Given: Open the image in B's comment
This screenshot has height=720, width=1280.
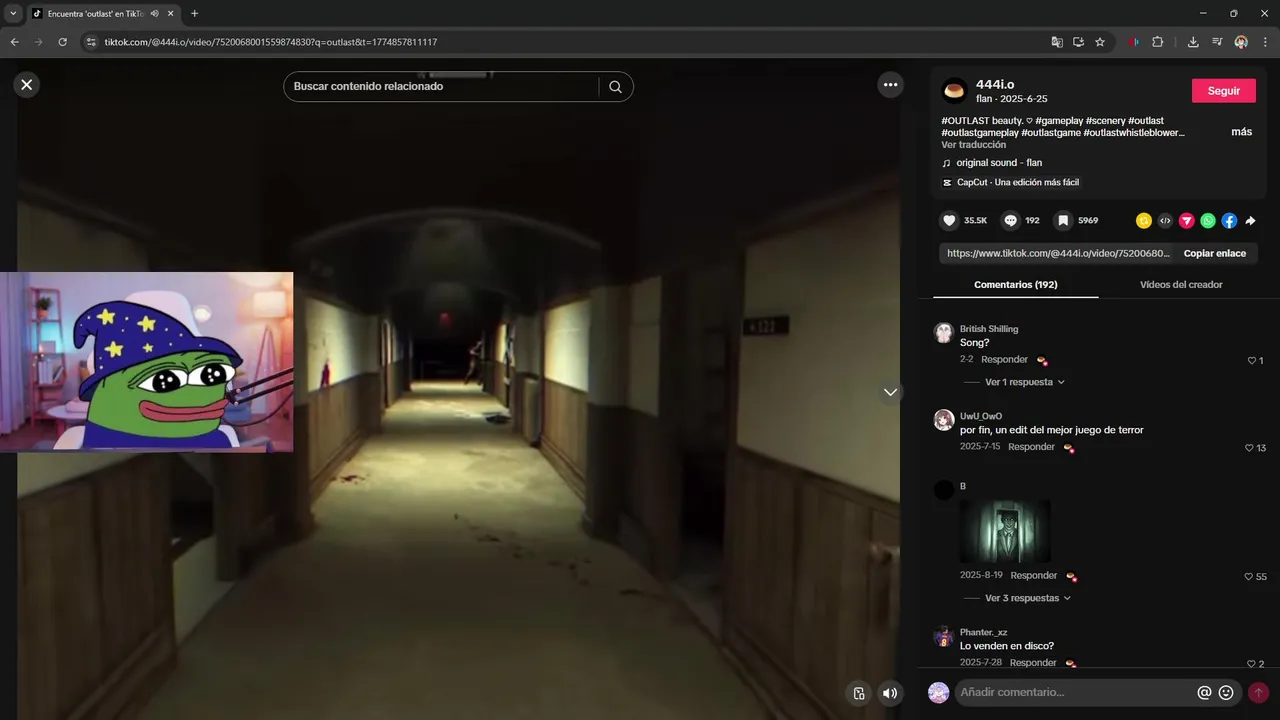Looking at the screenshot, I should [x=1005, y=531].
